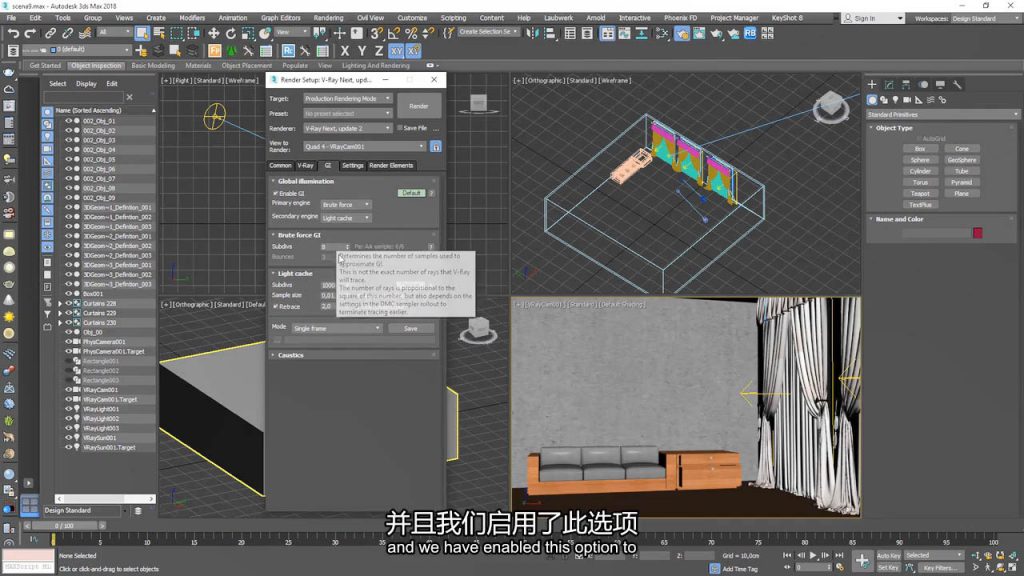Screen dimensions: 1024x576
Task: Click the RB toolbar icon
Action: coord(750,33)
